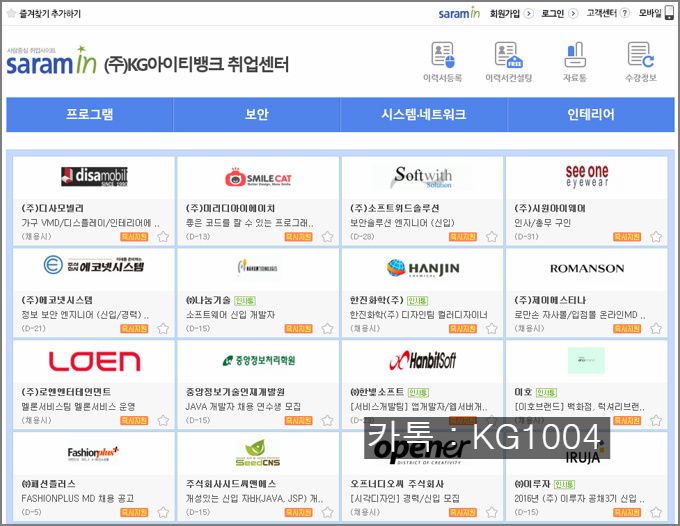The height and width of the screenshot is (526, 680).
Task: Open the SMILE CAT company logo
Action: click(x=258, y=177)
